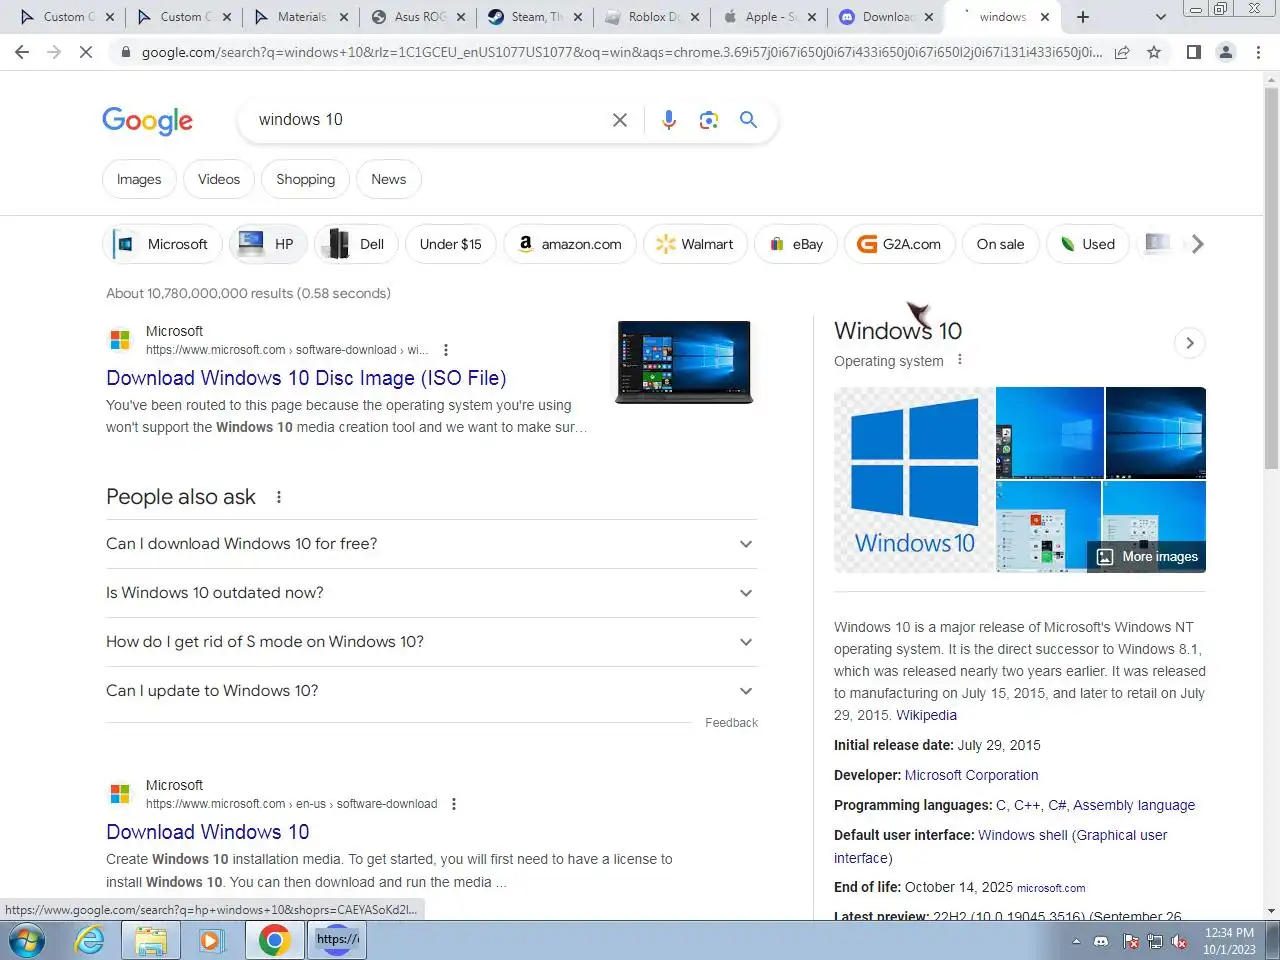Open the Download Windows 10 result link
Image resolution: width=1280 pixels, height=960 pixels.
[x=207, y=832]
